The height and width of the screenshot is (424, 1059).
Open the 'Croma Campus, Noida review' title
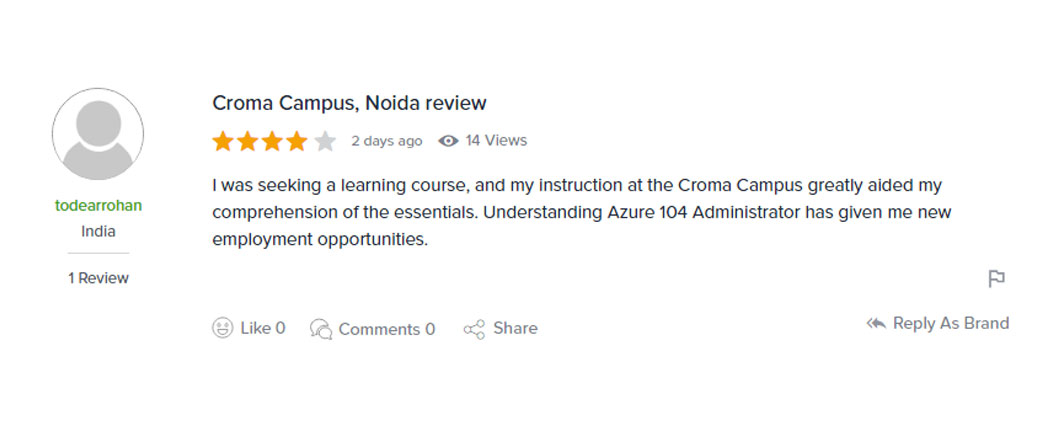(x=349, y=103)
